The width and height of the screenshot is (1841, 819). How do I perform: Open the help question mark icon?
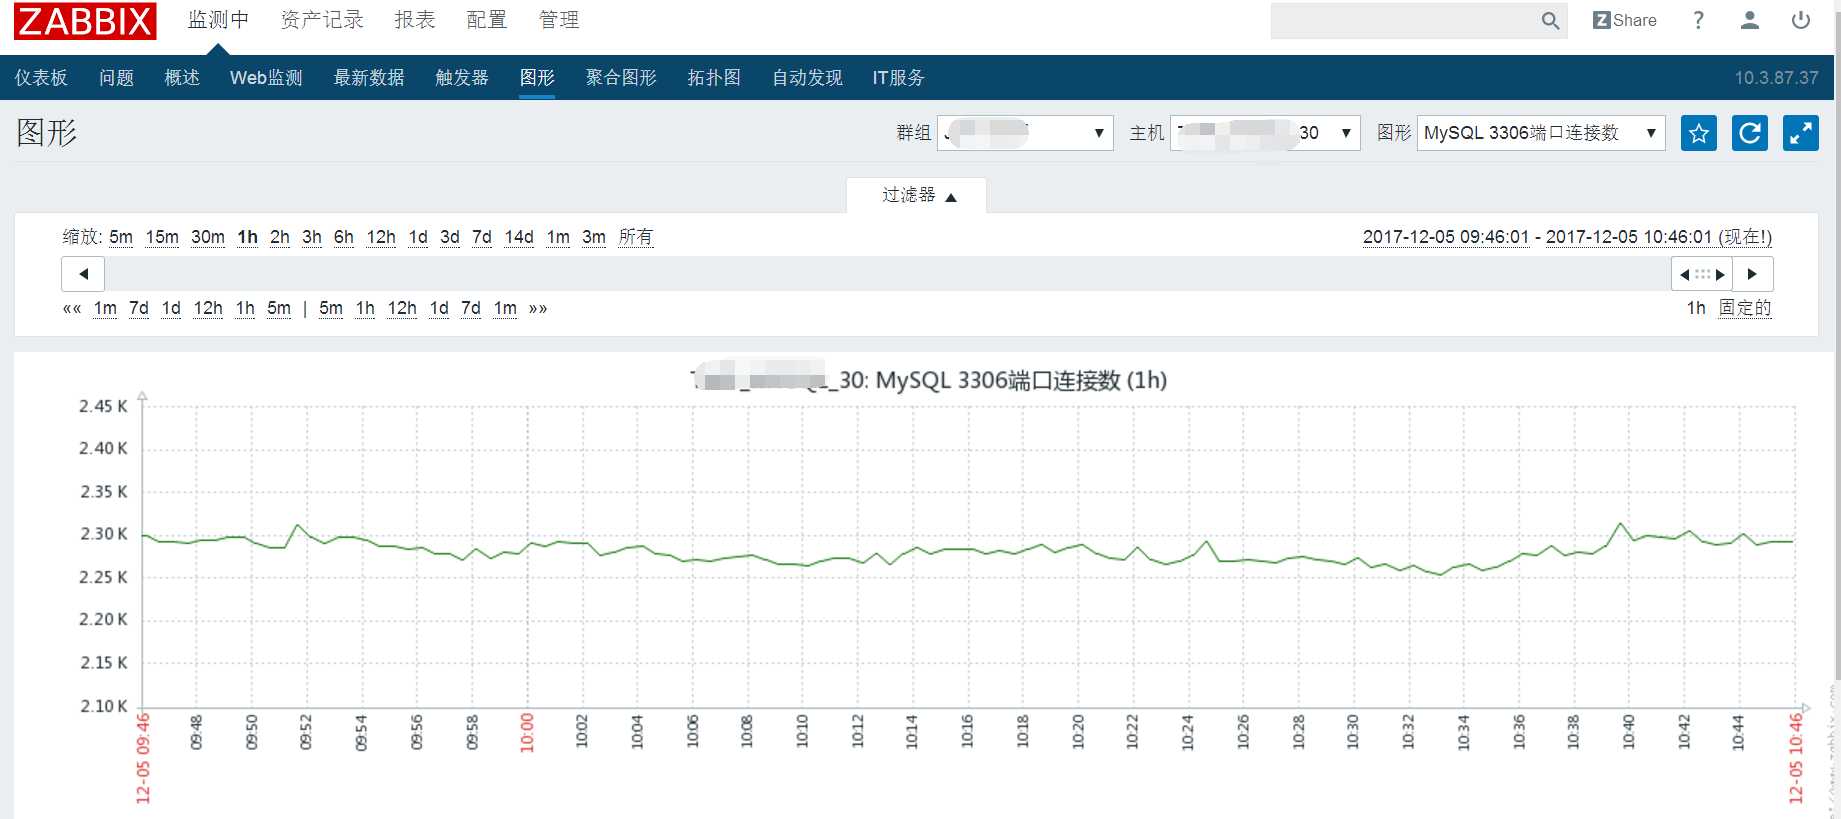1698,20
